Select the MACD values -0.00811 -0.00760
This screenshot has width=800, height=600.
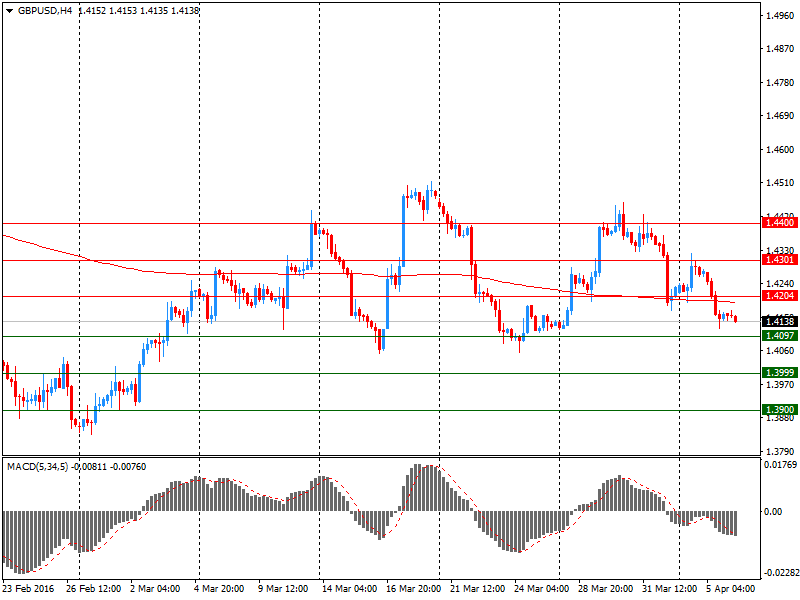click(109, 467)
